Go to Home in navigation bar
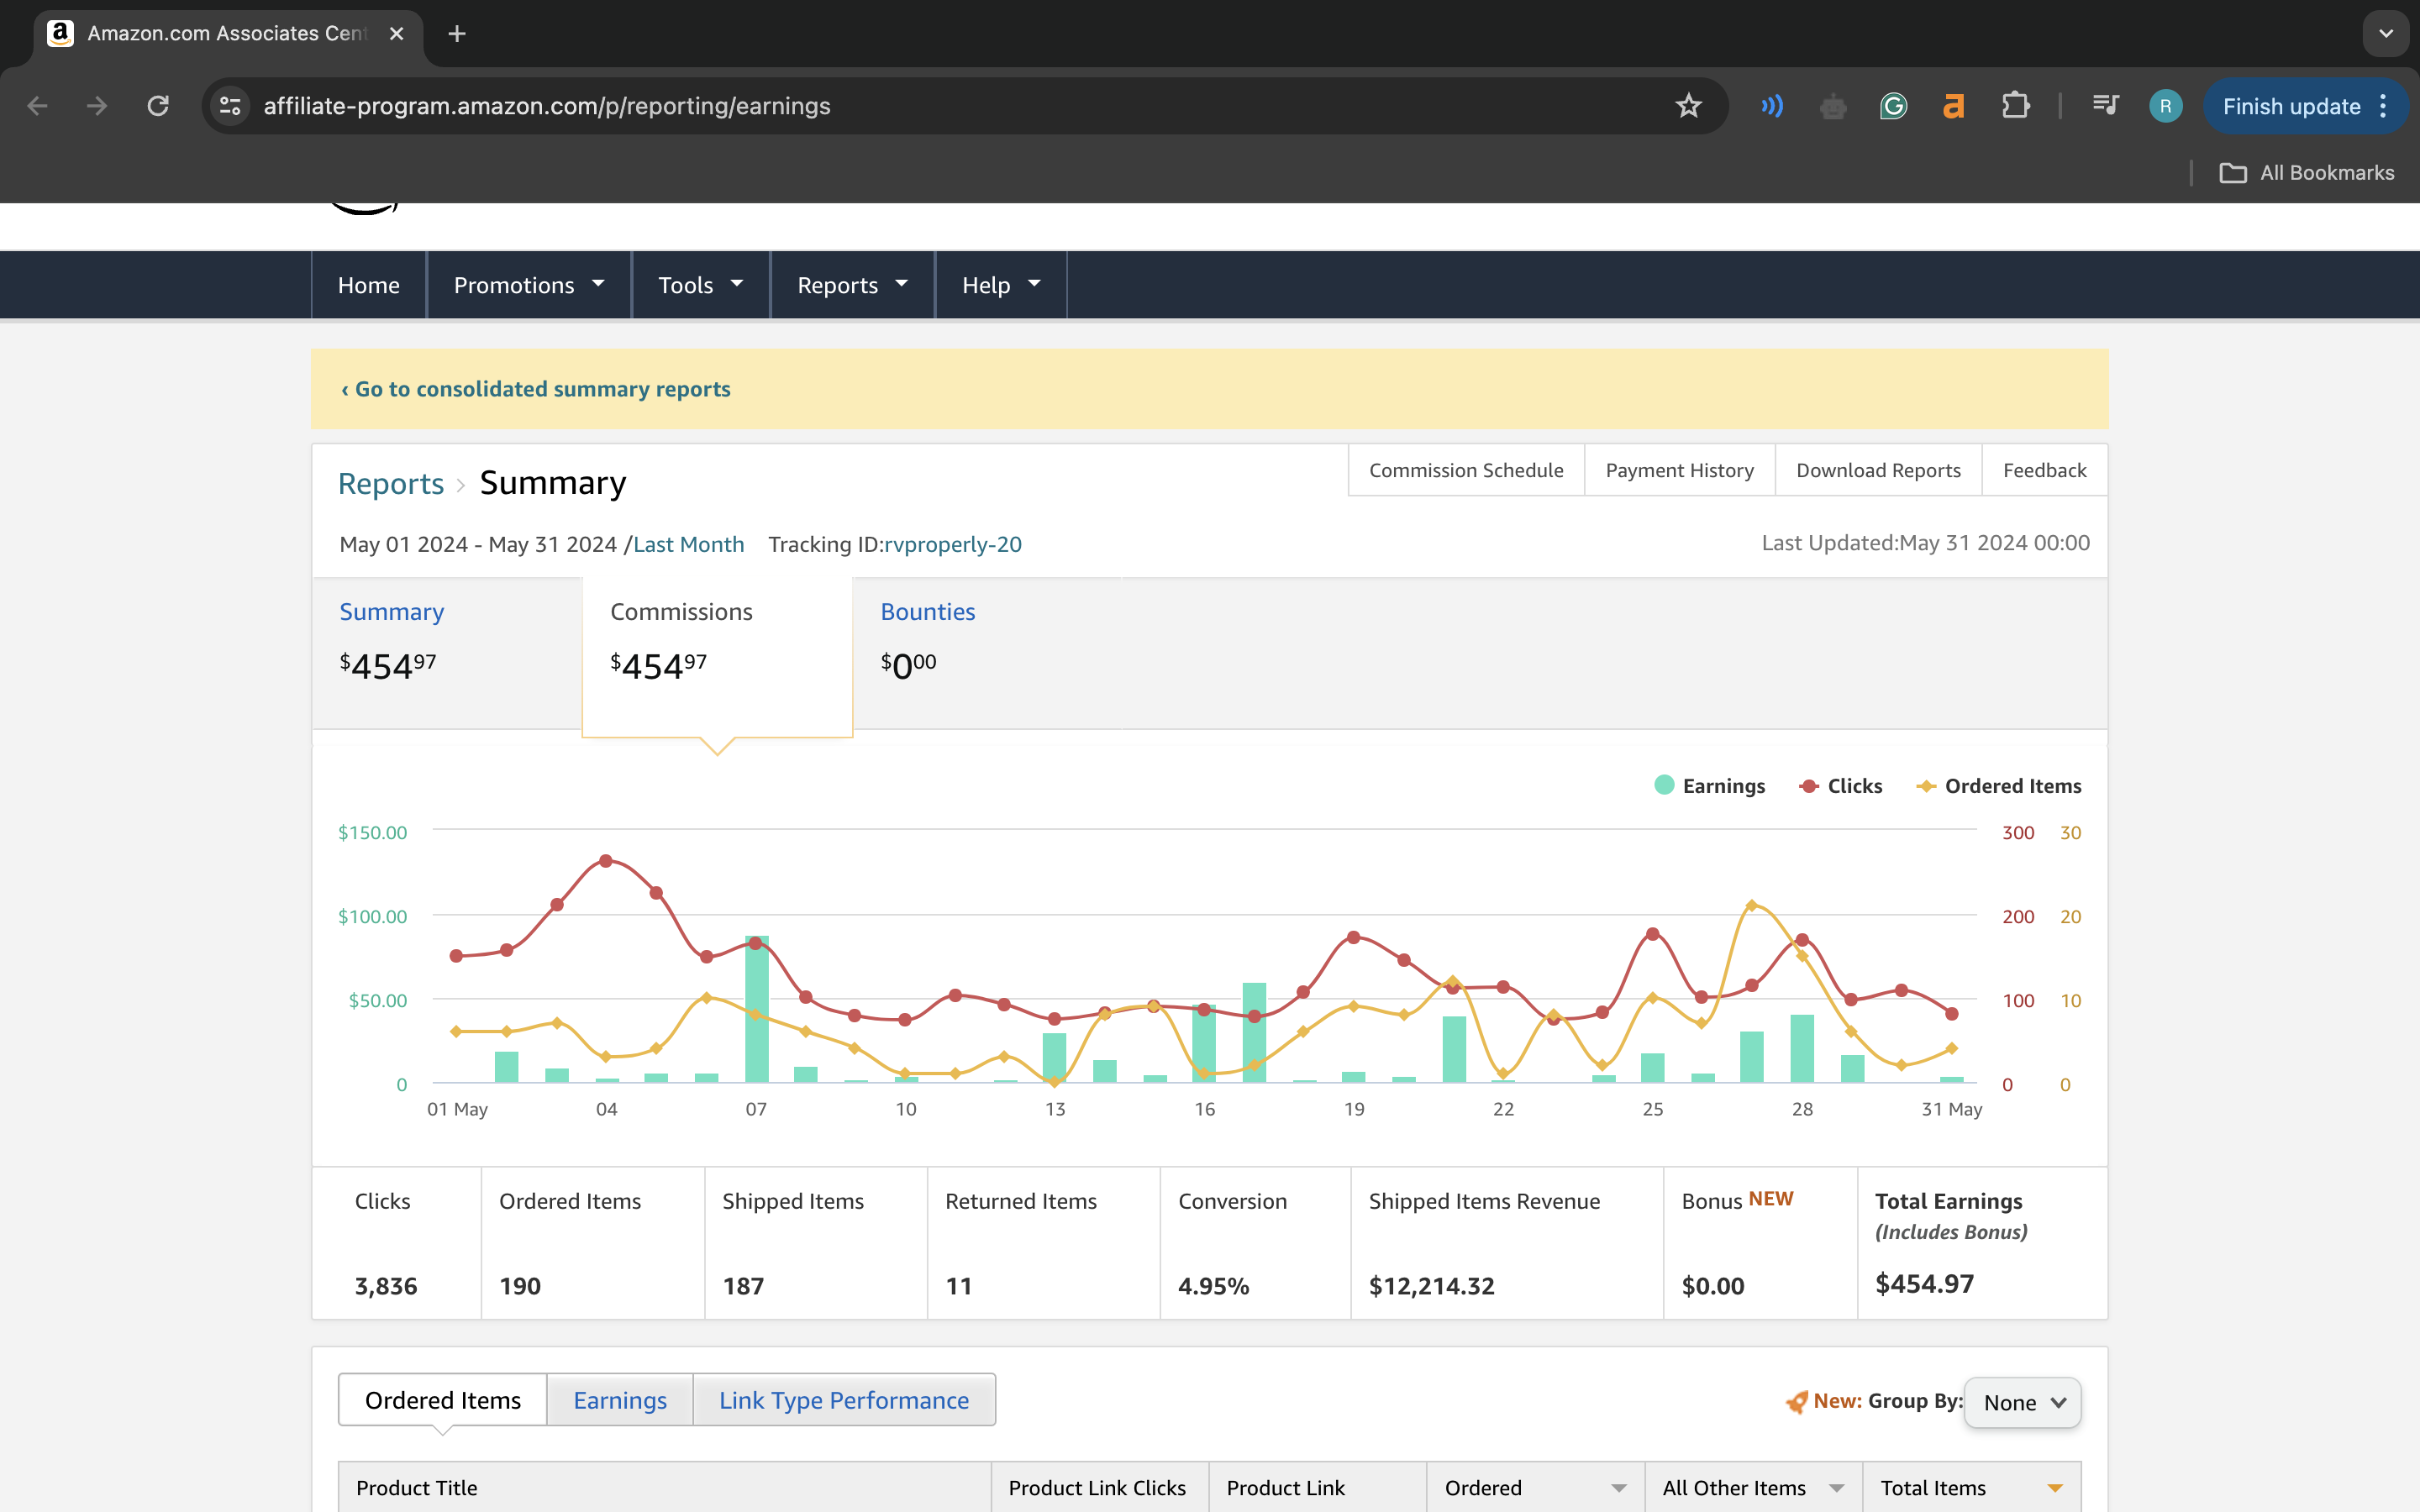The image size is (2420, 1512). click(369, 285)
